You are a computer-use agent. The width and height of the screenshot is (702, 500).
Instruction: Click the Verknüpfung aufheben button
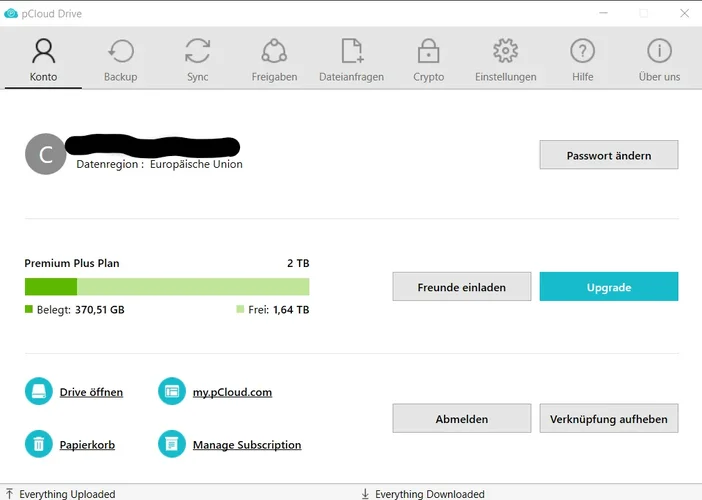(609, 418)
